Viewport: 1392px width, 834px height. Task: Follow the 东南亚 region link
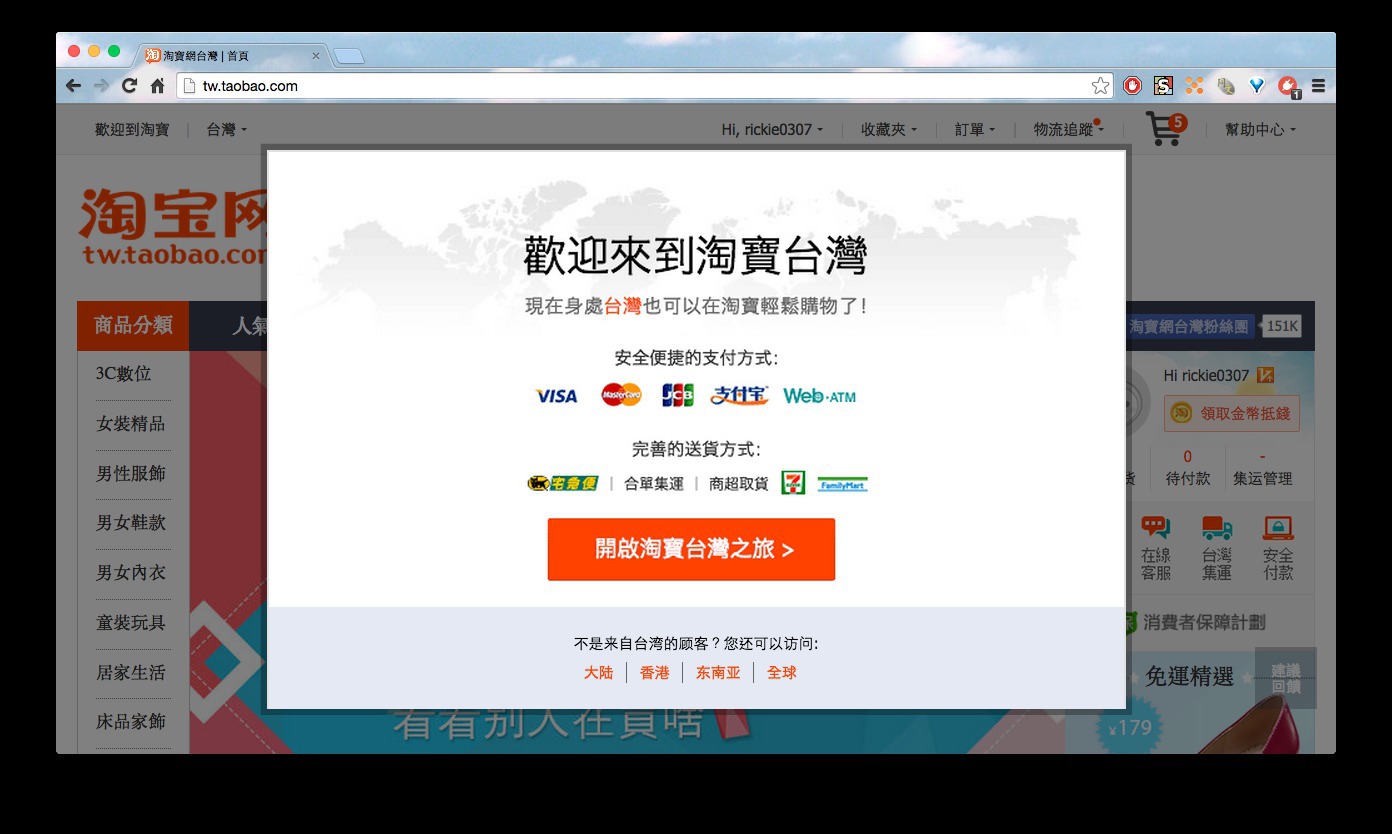[x=718, y=673]
